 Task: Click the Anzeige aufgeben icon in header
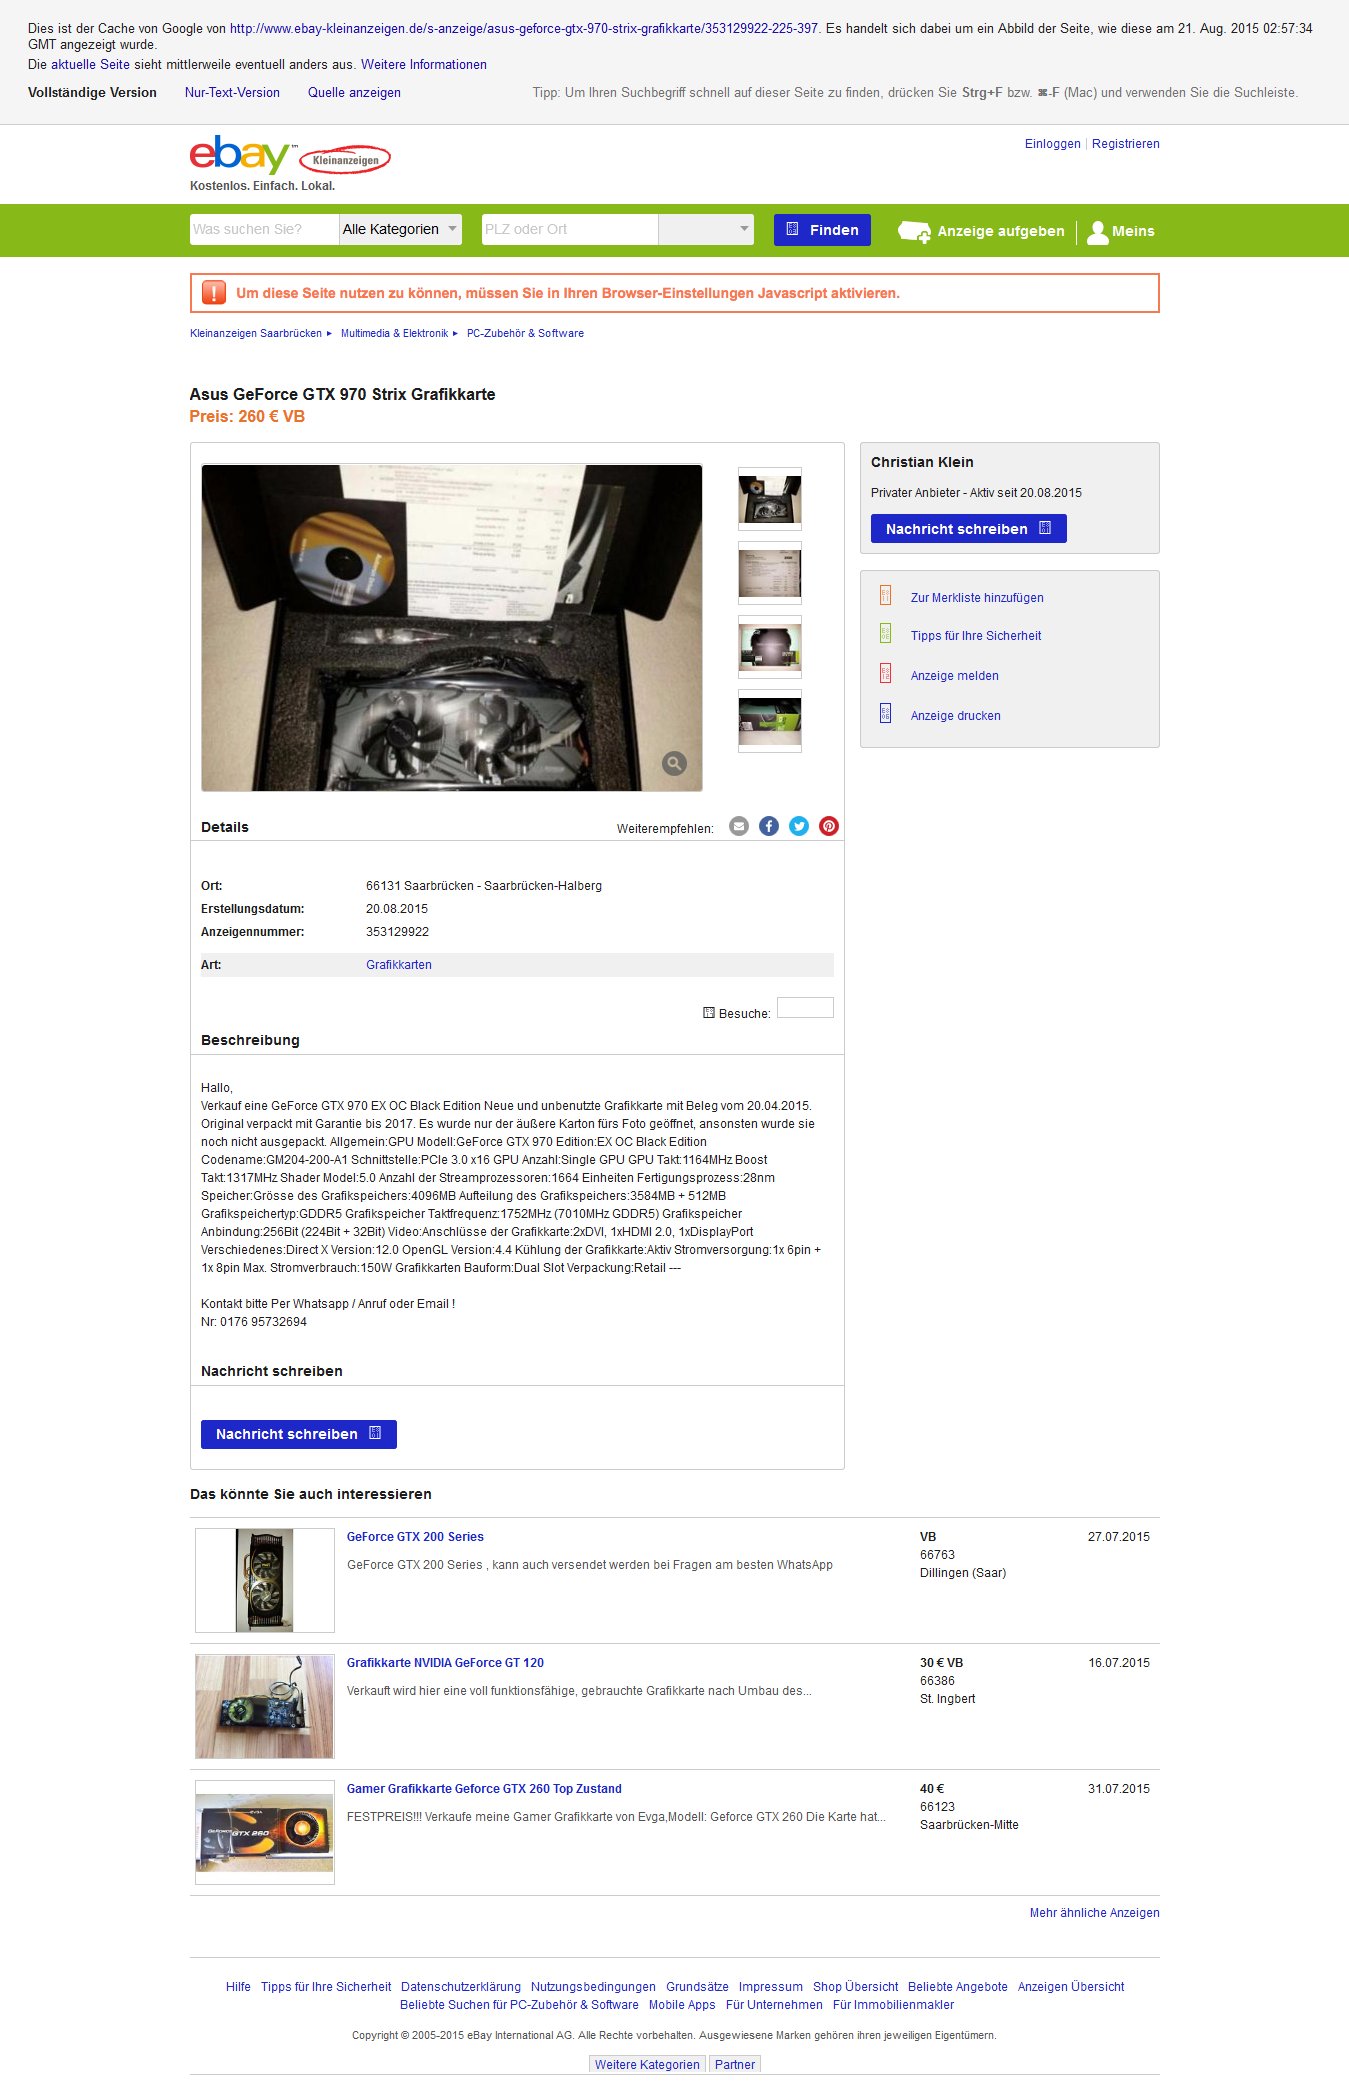pyautogui.click(x=914, y=232)
